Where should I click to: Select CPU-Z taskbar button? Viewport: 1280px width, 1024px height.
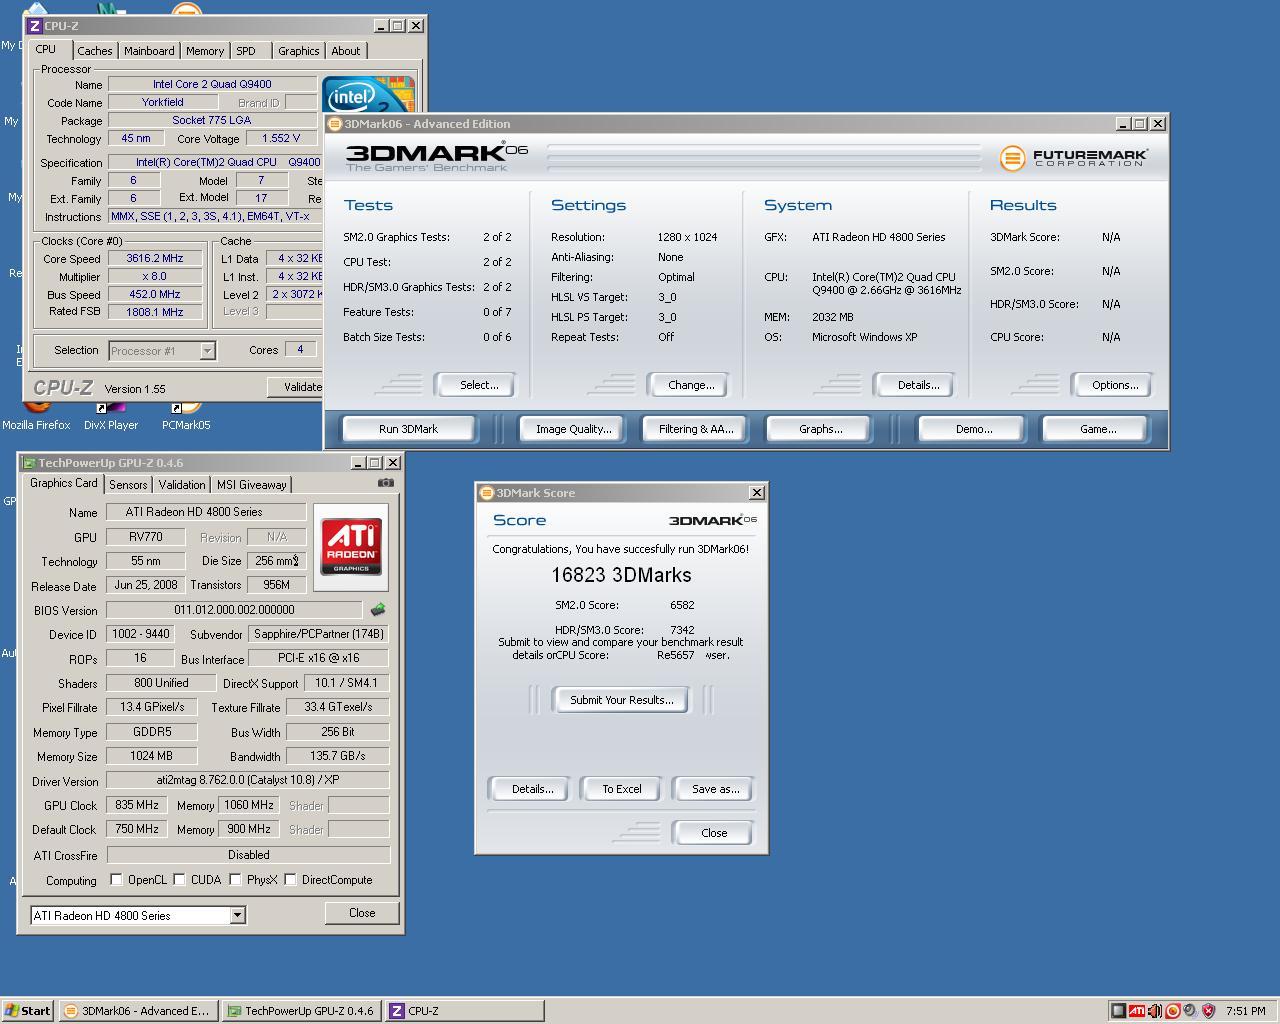pyautogui.click(x=464, y=1011)
